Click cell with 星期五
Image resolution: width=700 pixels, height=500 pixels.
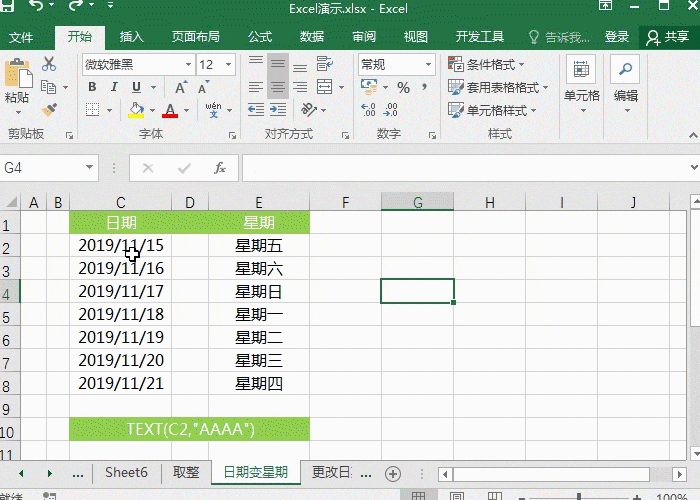click(259, 246)
